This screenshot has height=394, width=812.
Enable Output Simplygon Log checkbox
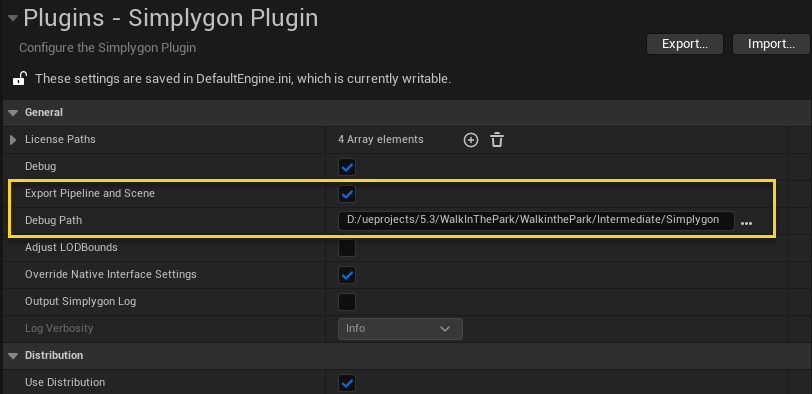[x=347, y=302]
